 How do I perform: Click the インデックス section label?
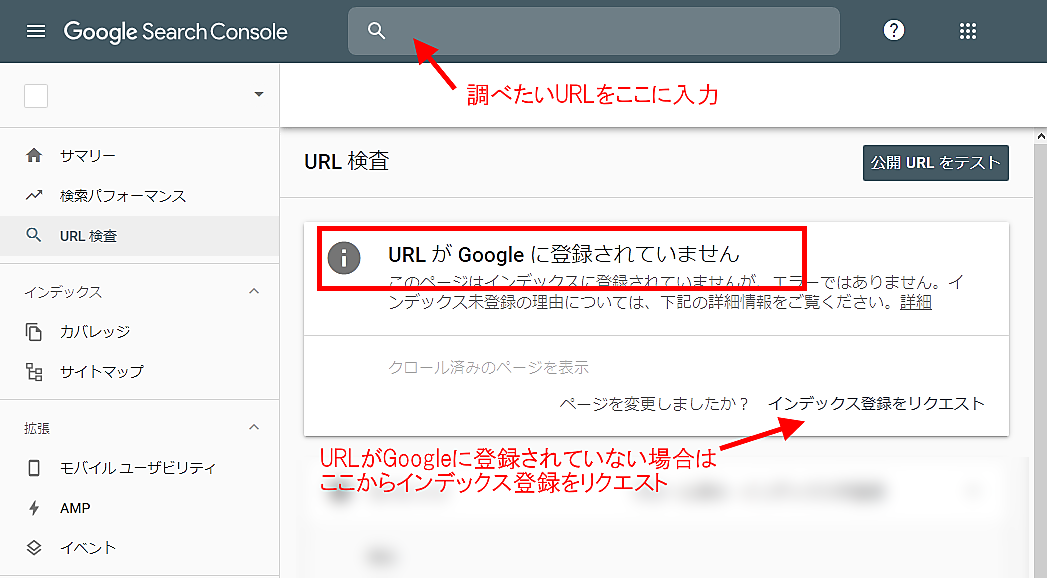point(63,292)
